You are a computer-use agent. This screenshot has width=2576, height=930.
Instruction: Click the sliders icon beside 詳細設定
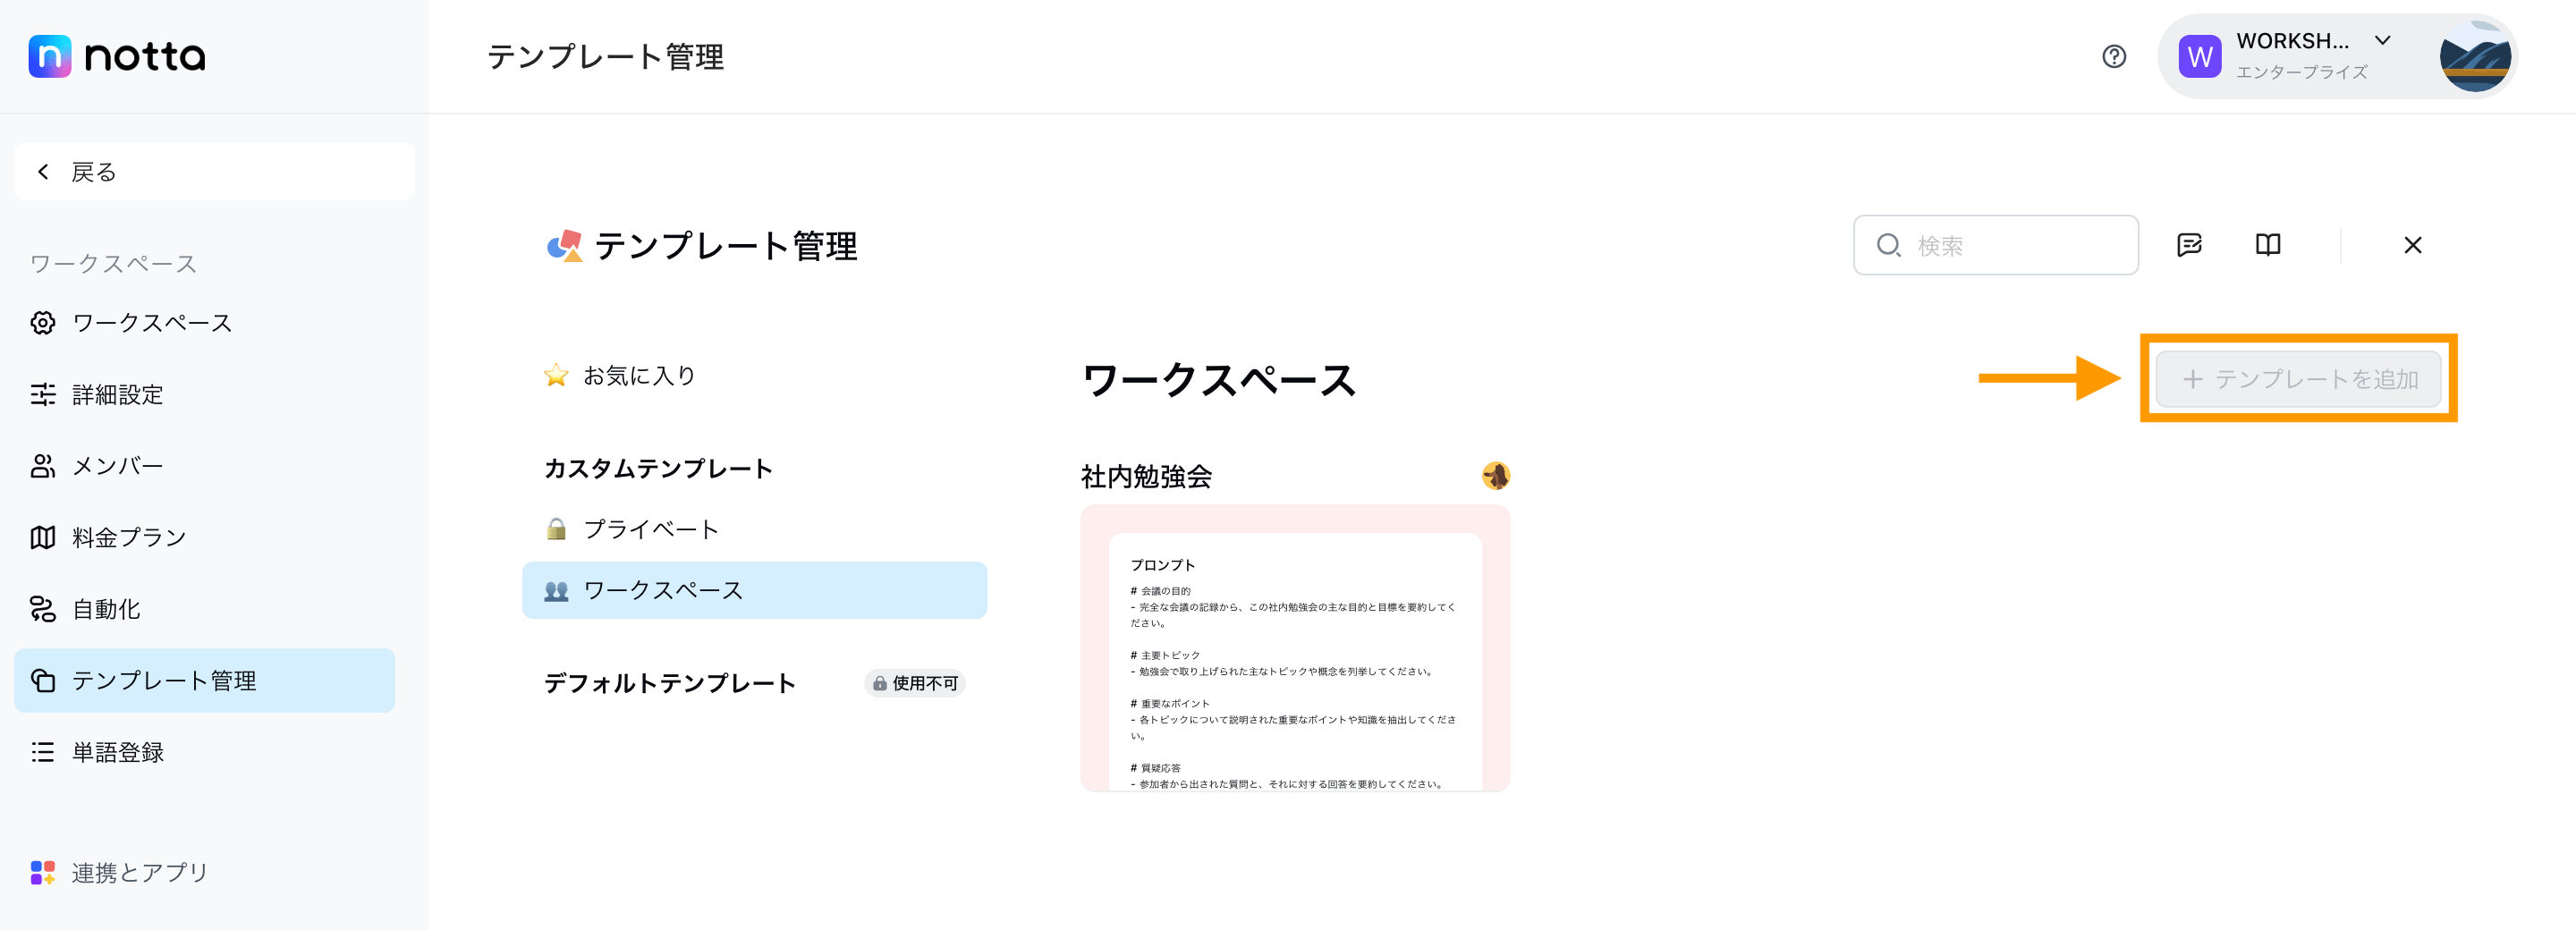click(x=43, y=395)
